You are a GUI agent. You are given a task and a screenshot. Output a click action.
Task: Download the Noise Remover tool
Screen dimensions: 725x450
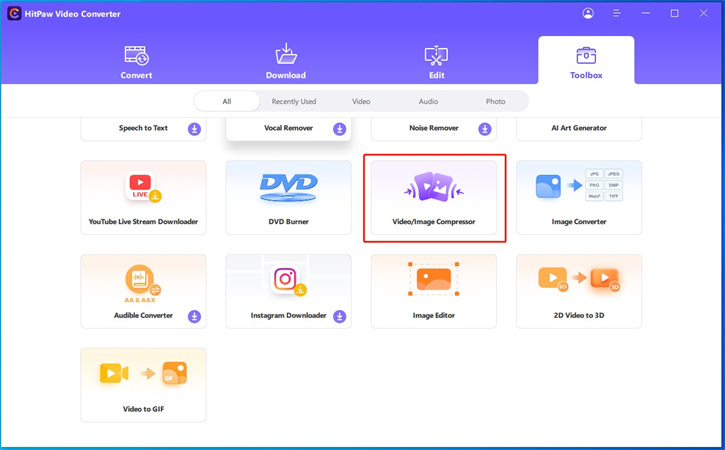pyautogui.click(x=485, y=129)
